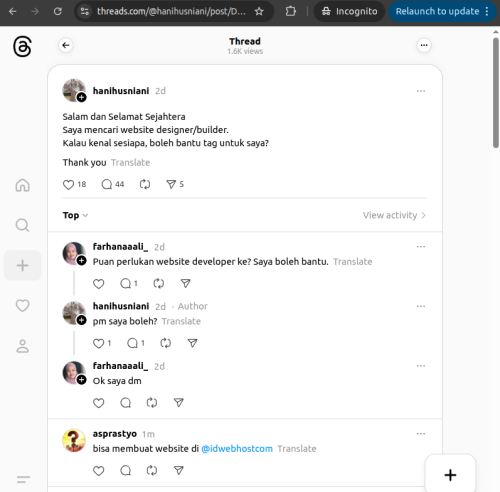Click the page vertical scrollbar thumb
The width and height of the screenshot is (500, 492).
[x=496, y=92]
